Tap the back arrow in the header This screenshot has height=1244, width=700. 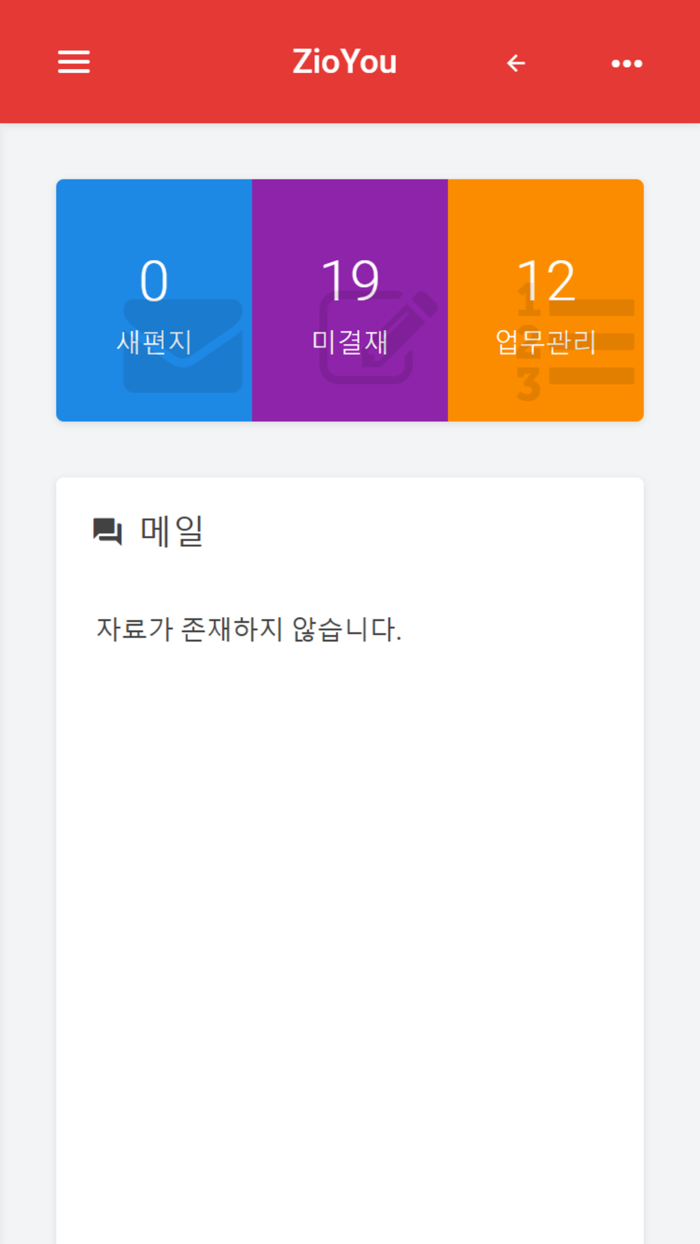(515, 62)
